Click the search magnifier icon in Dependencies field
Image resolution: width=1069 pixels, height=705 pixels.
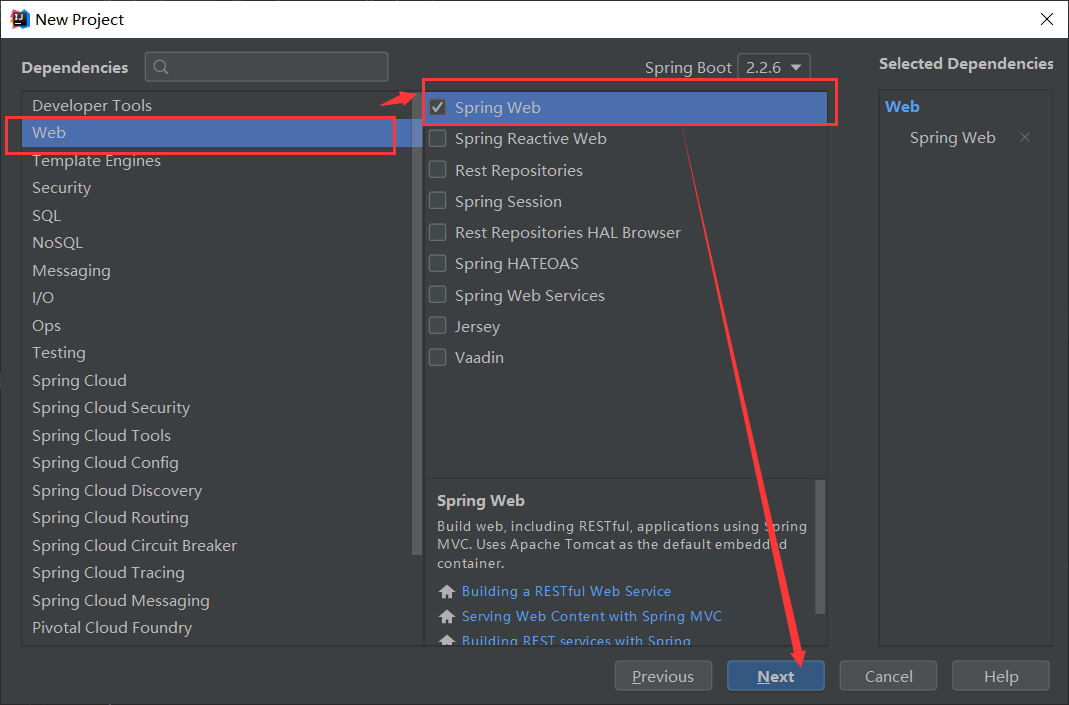[x=161, y=66]
